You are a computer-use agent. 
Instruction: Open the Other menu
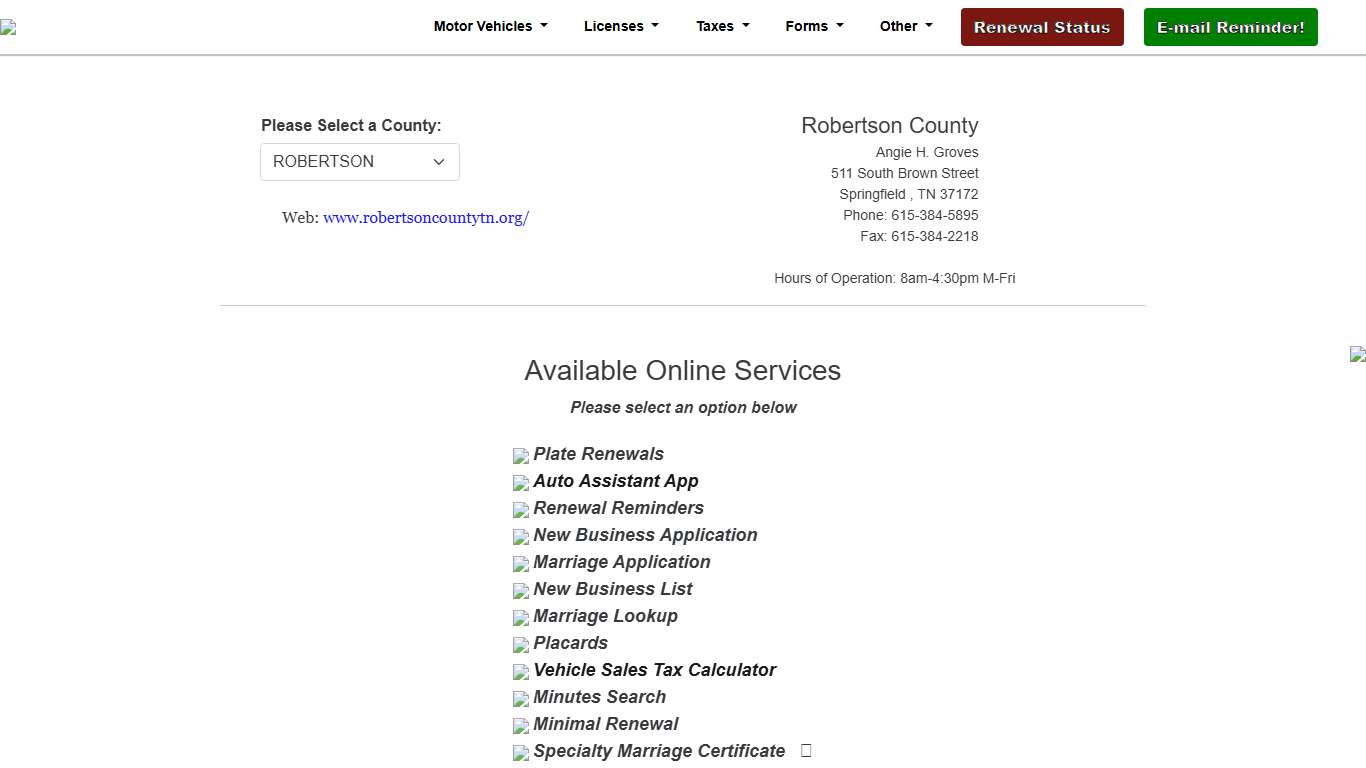[905, 27]
